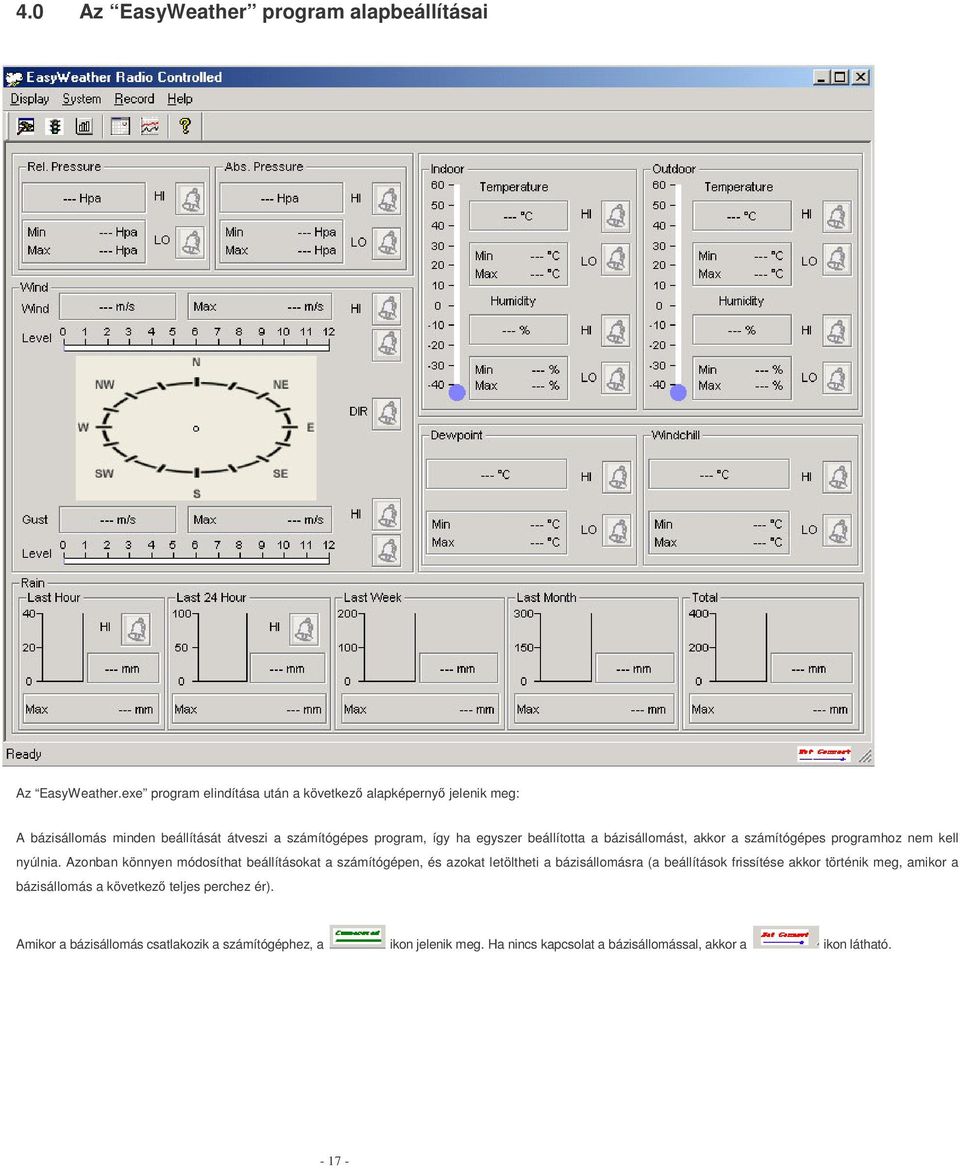Click the connection status icon in status bar
The height and width of the screenshot is (1169, 960).
[824, 754]
